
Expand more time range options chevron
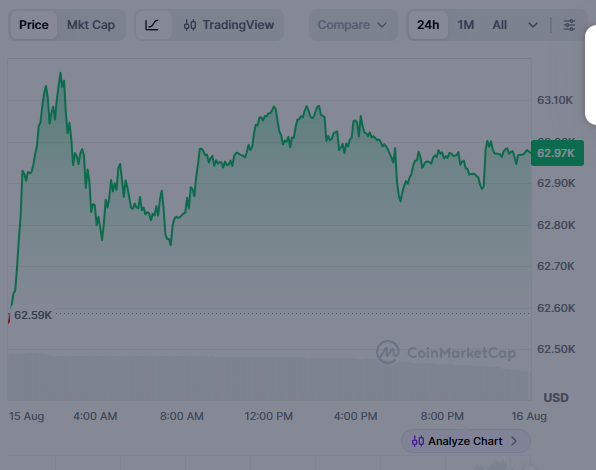pyautogui.click(x=533, y=25)
